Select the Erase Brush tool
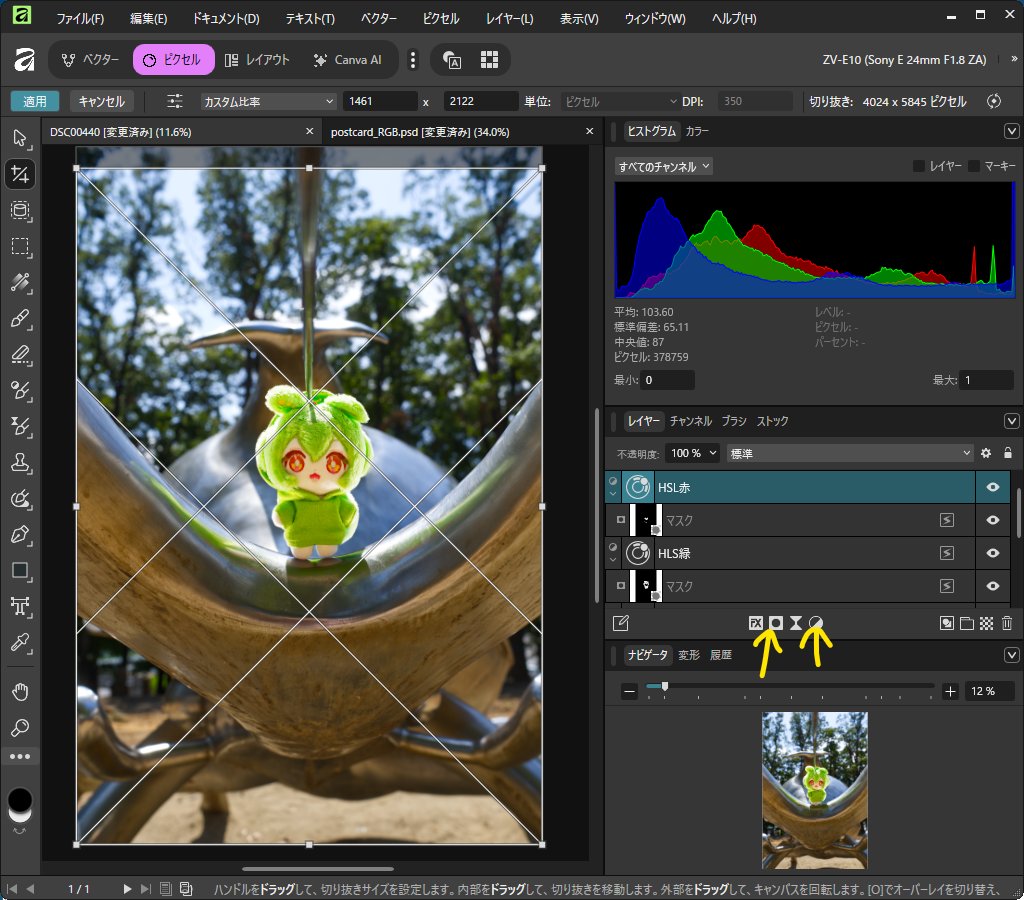This screenshot has width=1024, height=900. pyautogui.click(x=20, y=355)
